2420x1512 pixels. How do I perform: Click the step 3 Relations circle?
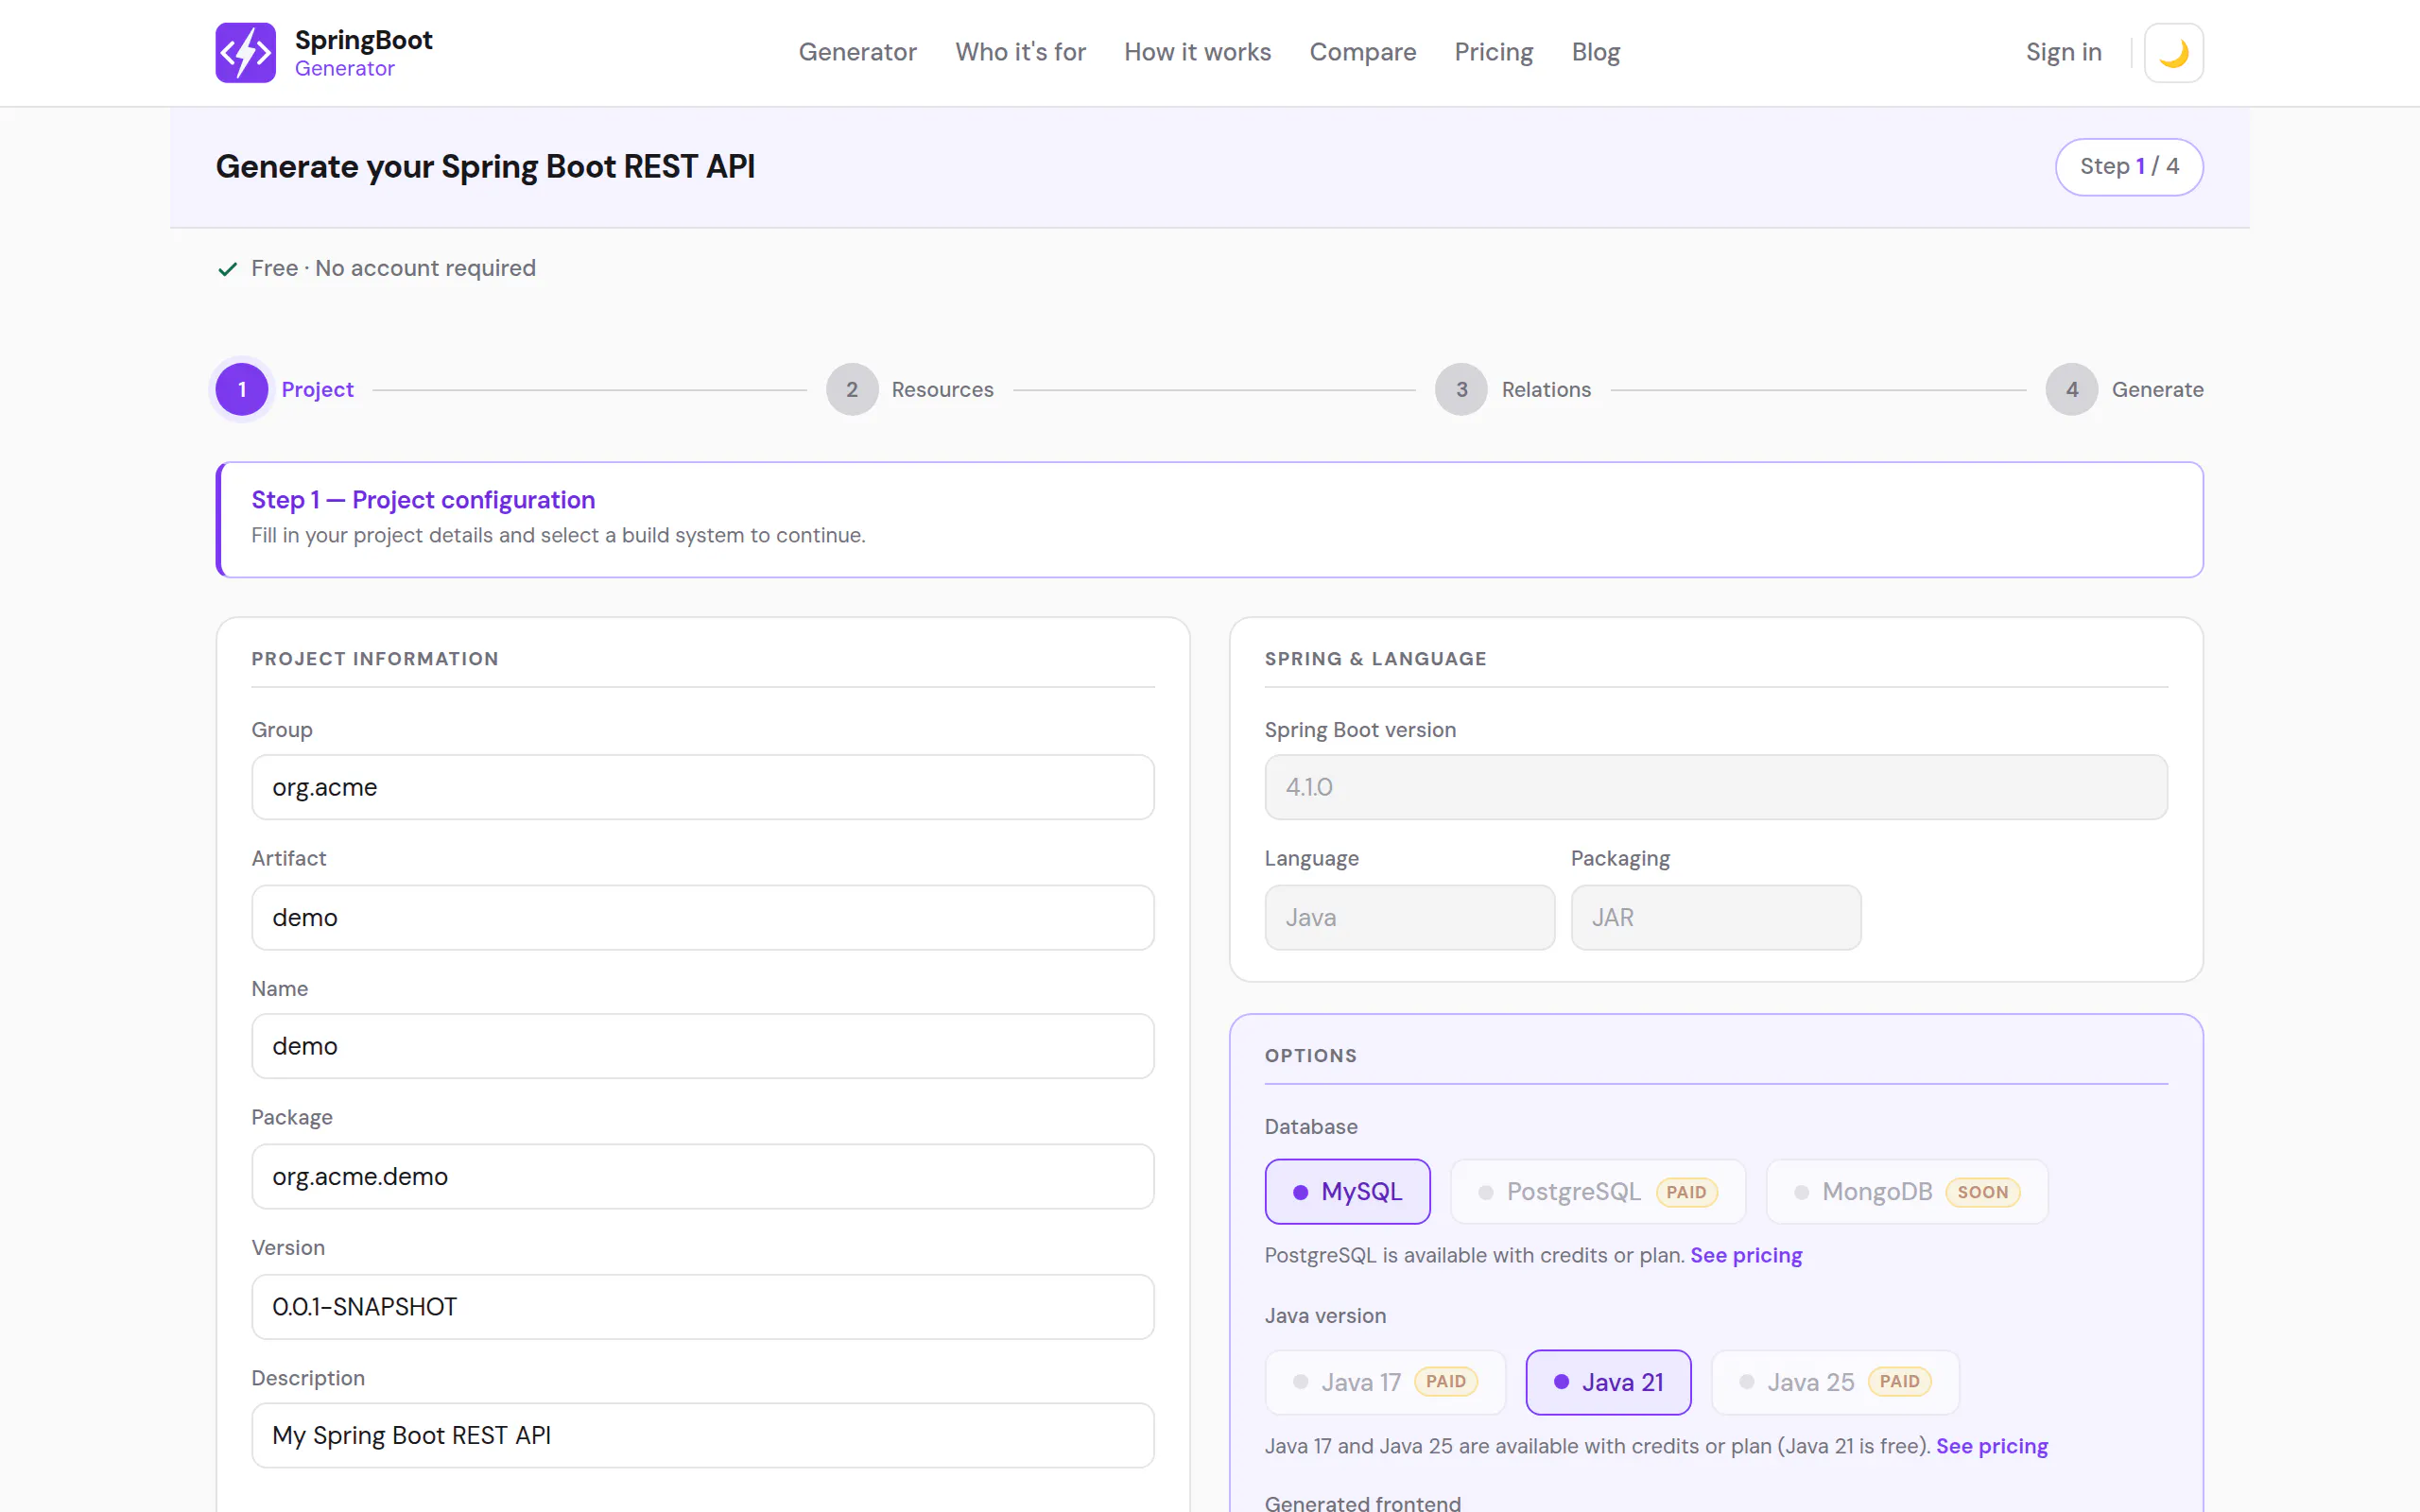coord(1461,389)
